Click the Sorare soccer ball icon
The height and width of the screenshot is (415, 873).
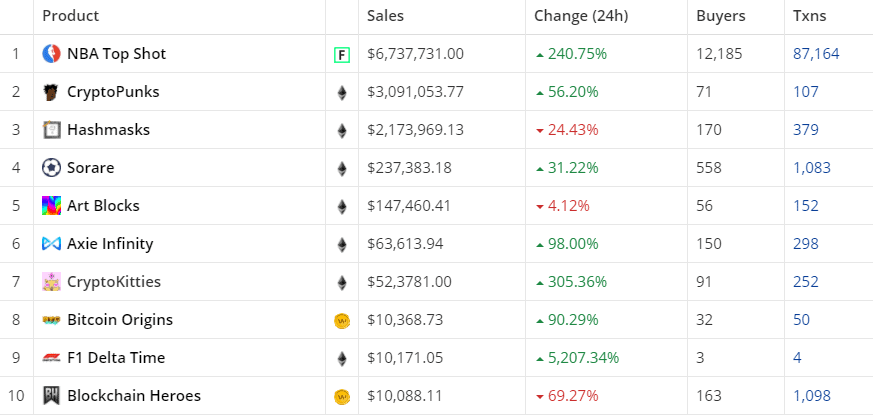[51, 168]
